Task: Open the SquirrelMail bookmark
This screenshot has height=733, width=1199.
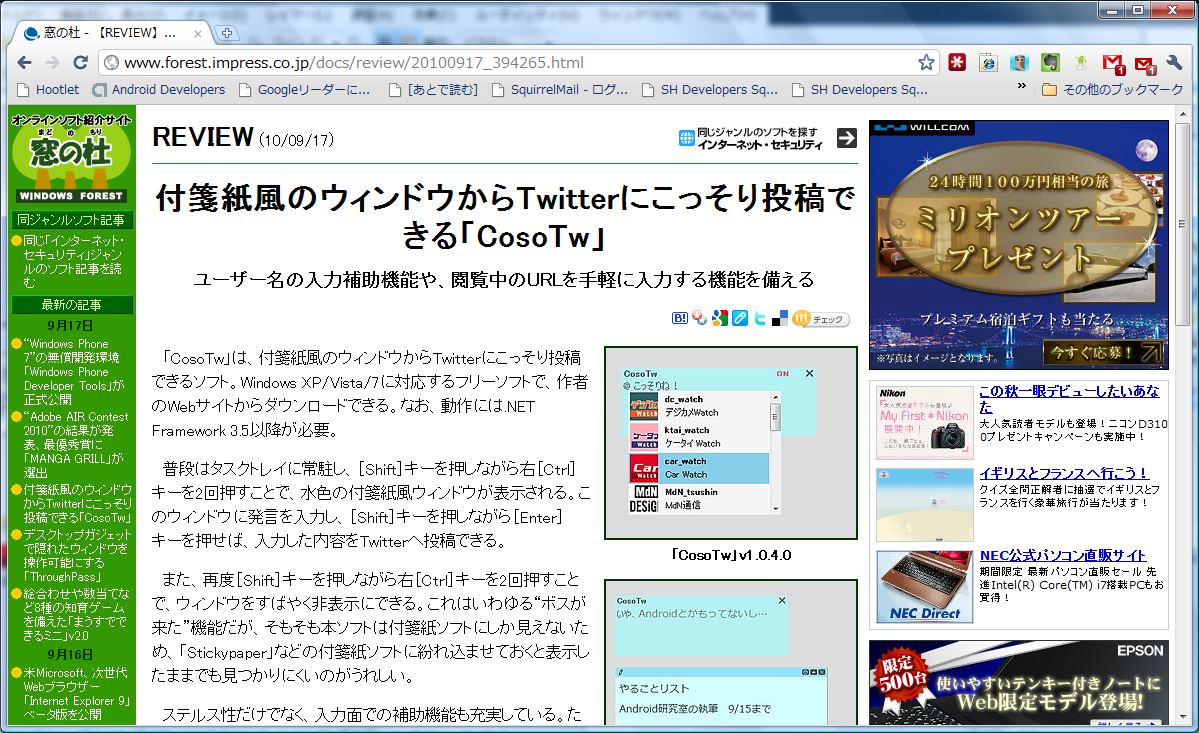Action: (x=560, y=89)
